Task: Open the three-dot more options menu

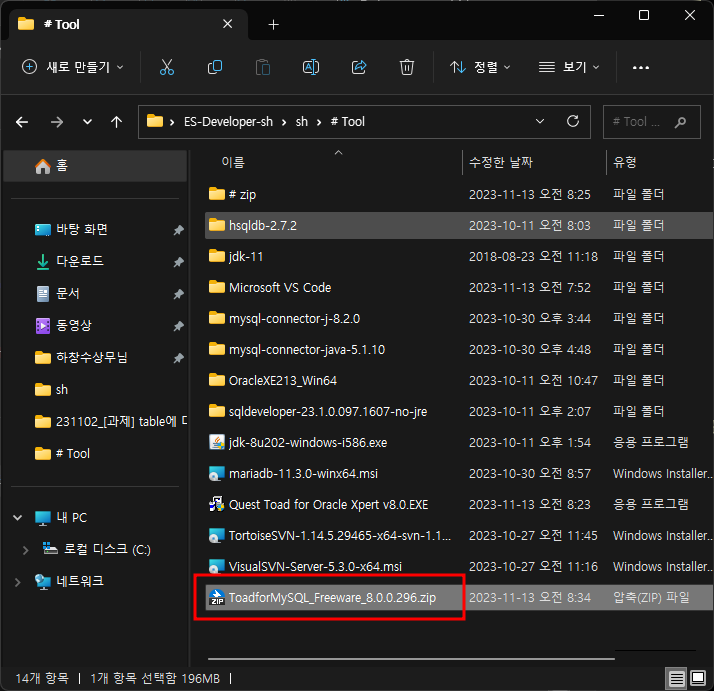Action: (641, 67)
